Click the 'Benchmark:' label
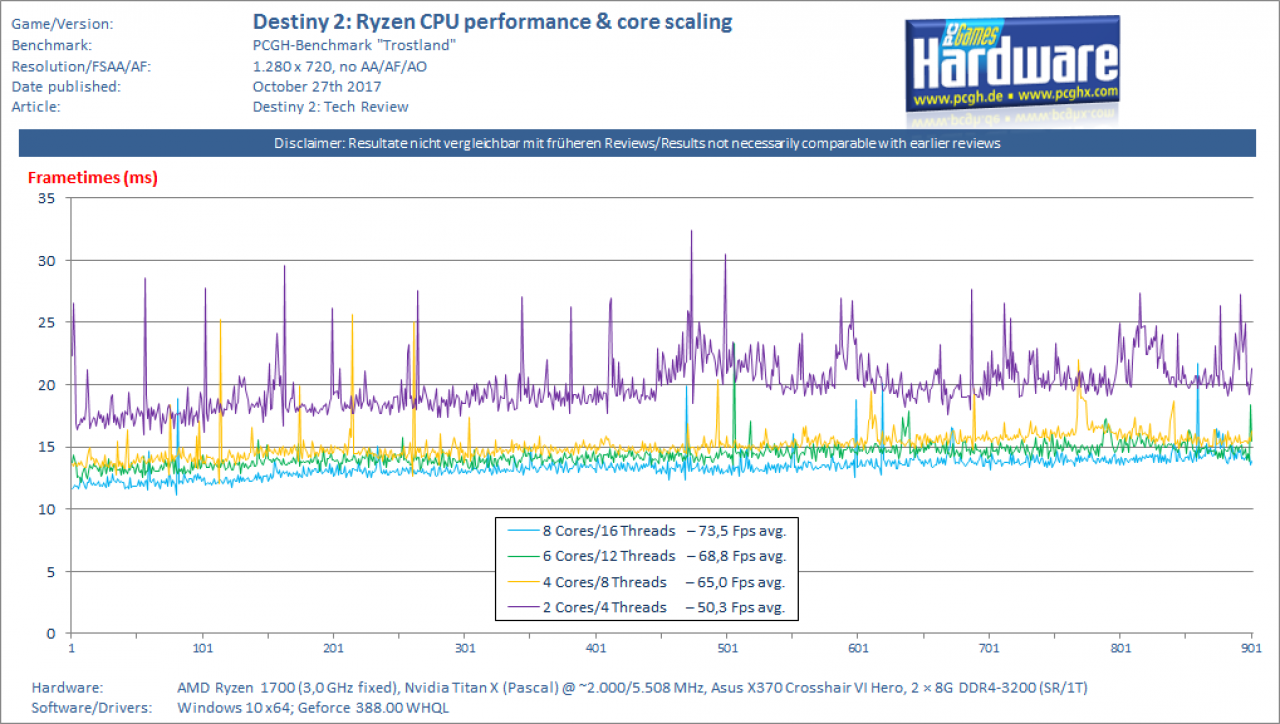This screenshot has width=1280, height=724. pos(51,45)
